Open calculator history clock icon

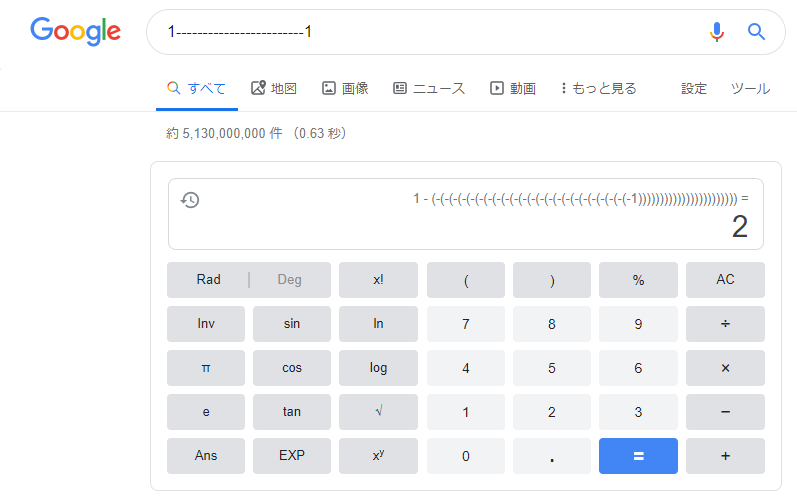(x=190, y=200)
